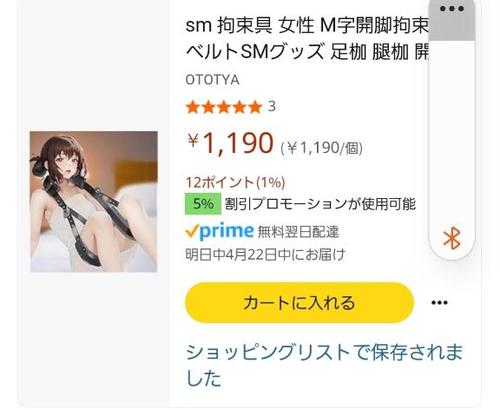Screen dimensions: 500x410
Task: Open the ショッピングリストで保存されました link
Action: pyautogui.click(x=324, y=366)
